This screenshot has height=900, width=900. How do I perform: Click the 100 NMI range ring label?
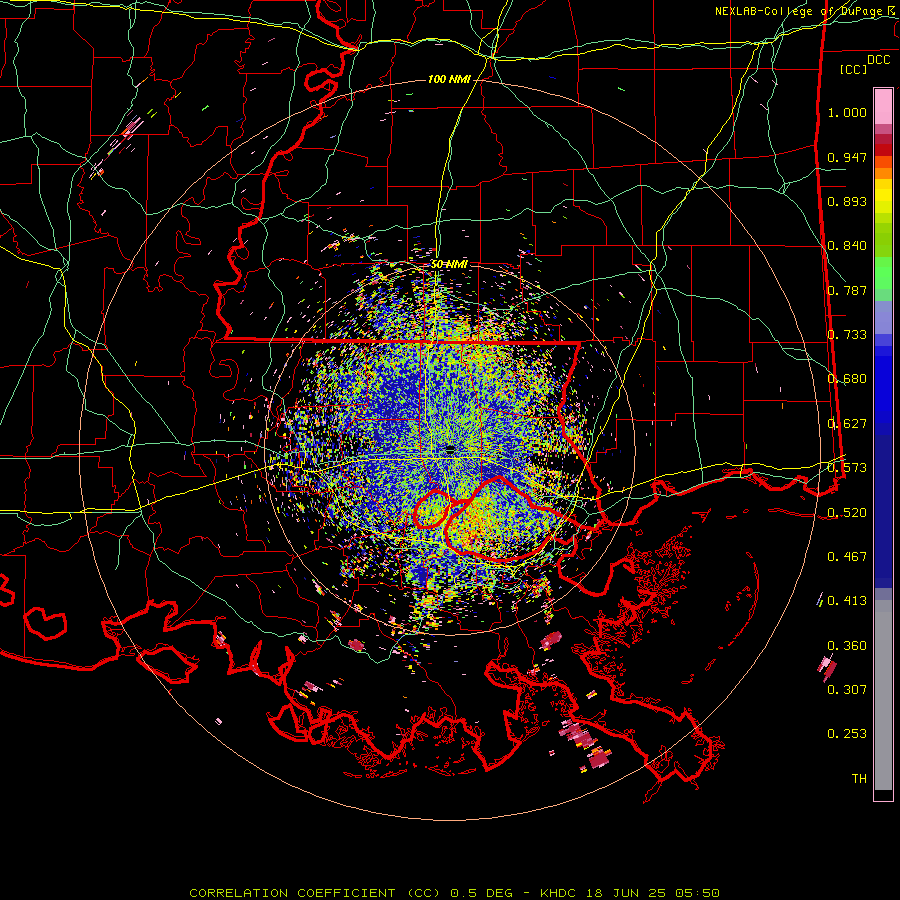click(449, 79)
